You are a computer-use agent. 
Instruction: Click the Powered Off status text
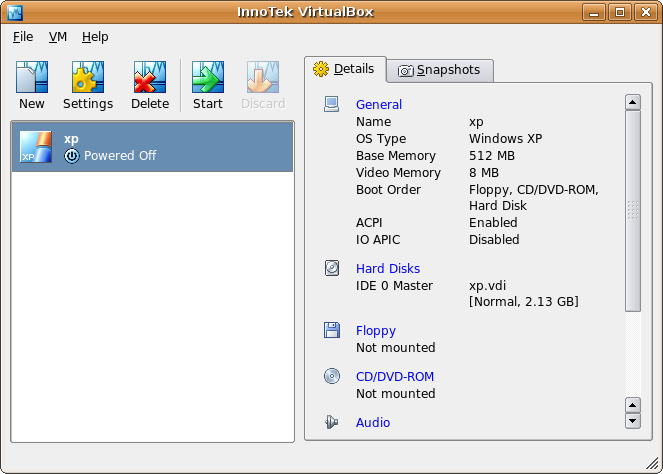click(120, 156)
